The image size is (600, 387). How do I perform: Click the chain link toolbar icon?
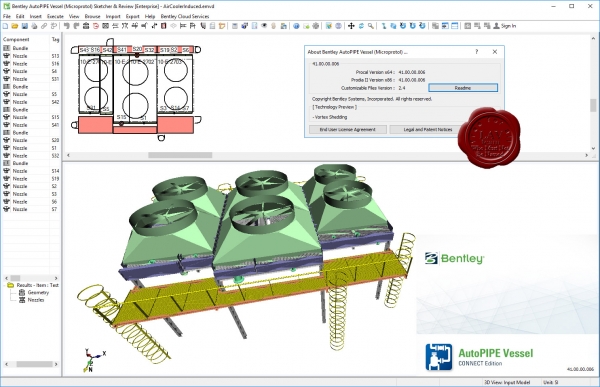click(x=44, y=26)
